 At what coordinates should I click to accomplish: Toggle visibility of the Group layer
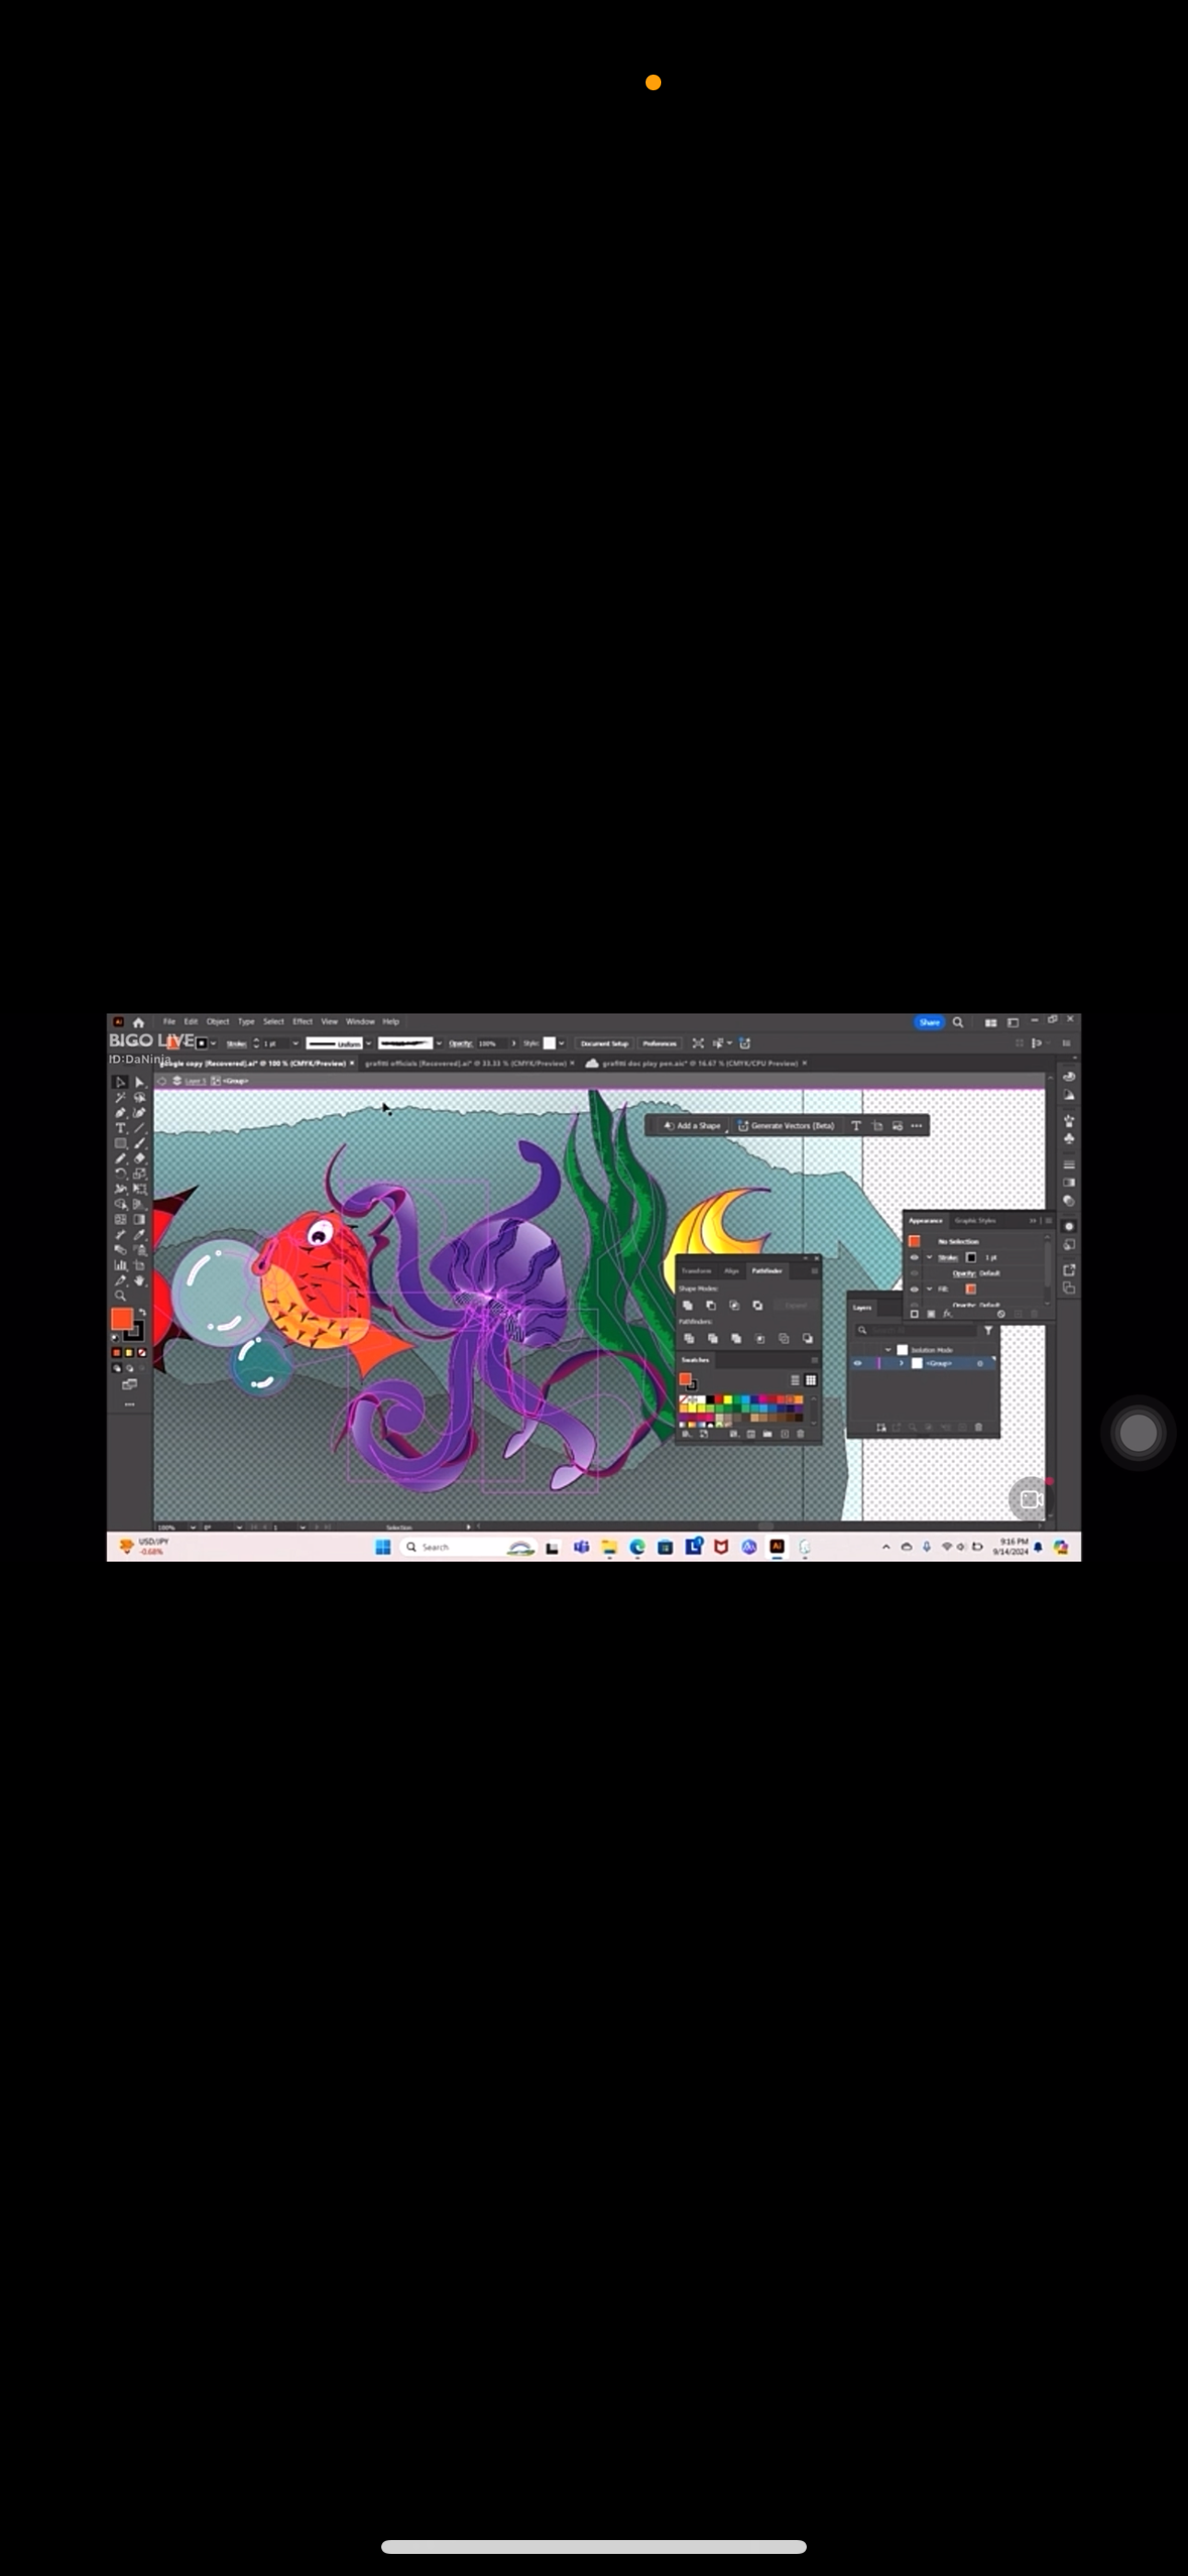pos(858,1364)
